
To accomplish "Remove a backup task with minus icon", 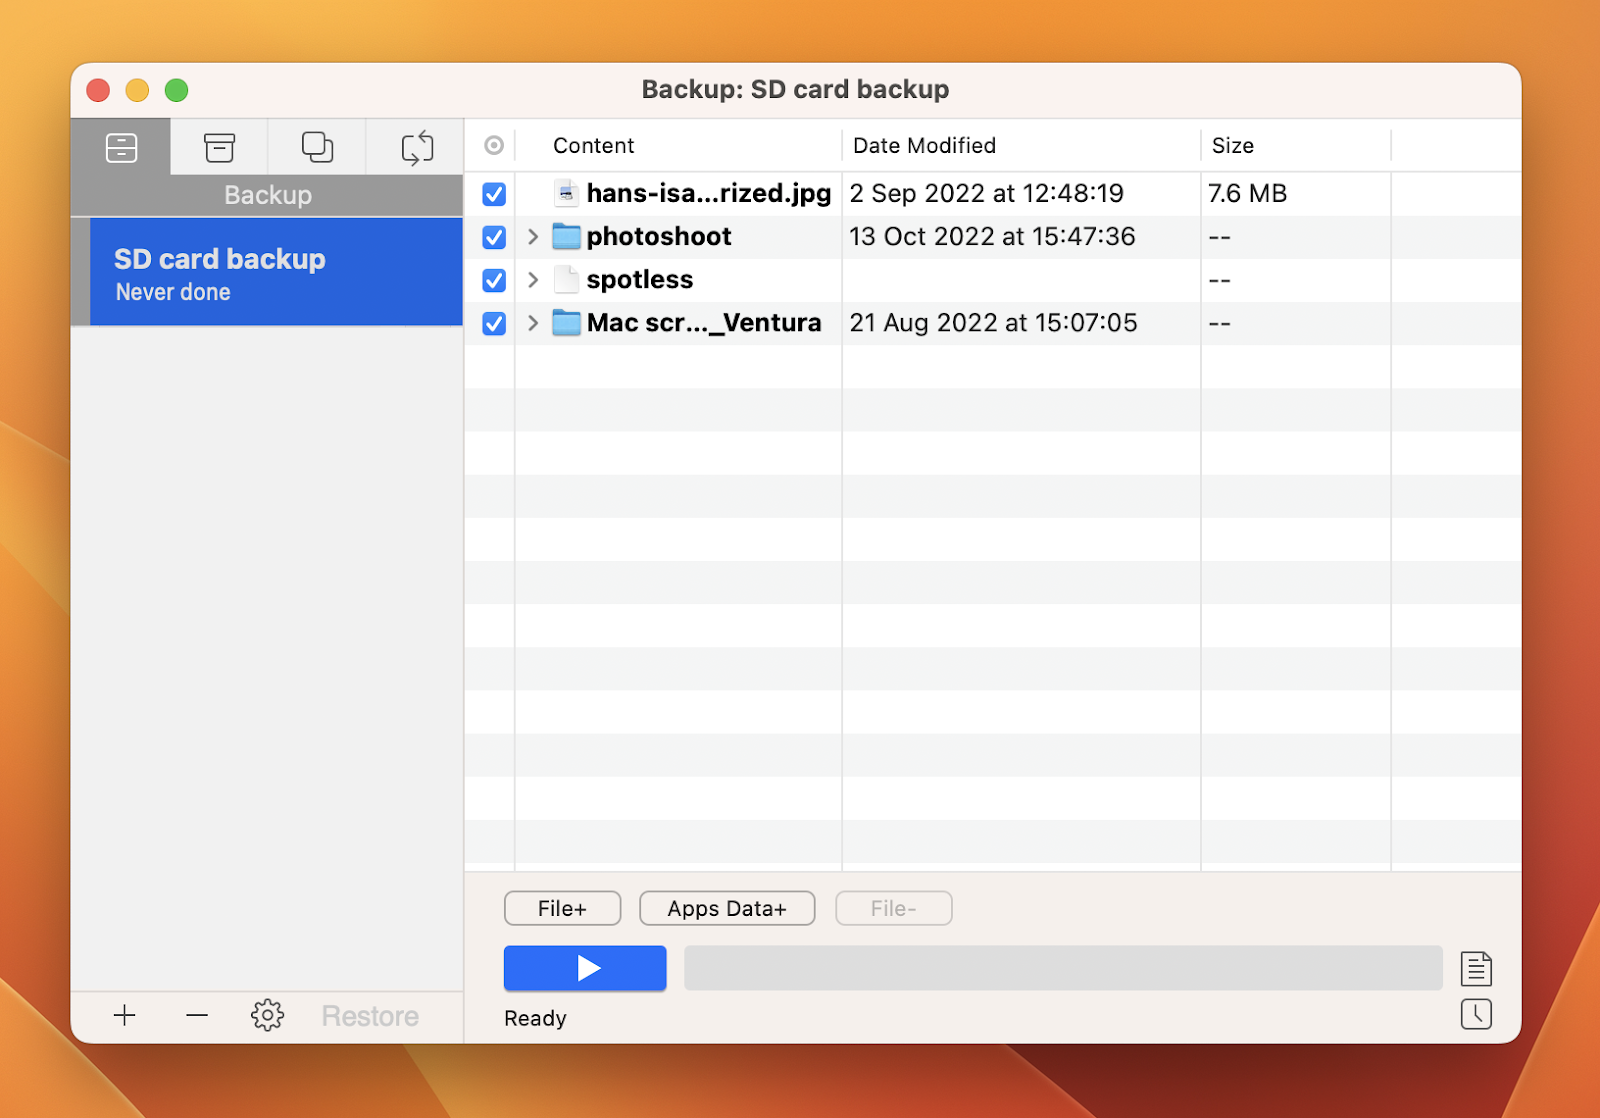I will pos(196,1015).
